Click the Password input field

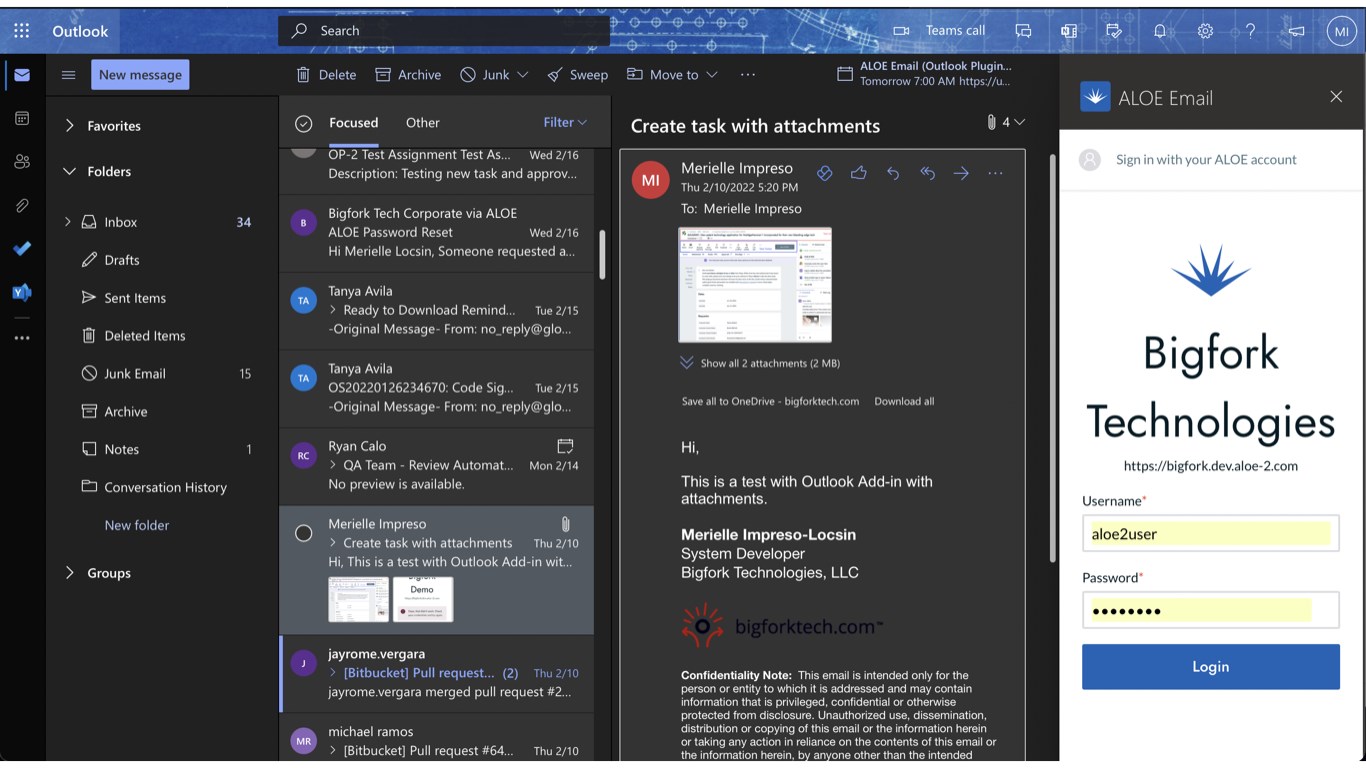tap(1210, 611)
